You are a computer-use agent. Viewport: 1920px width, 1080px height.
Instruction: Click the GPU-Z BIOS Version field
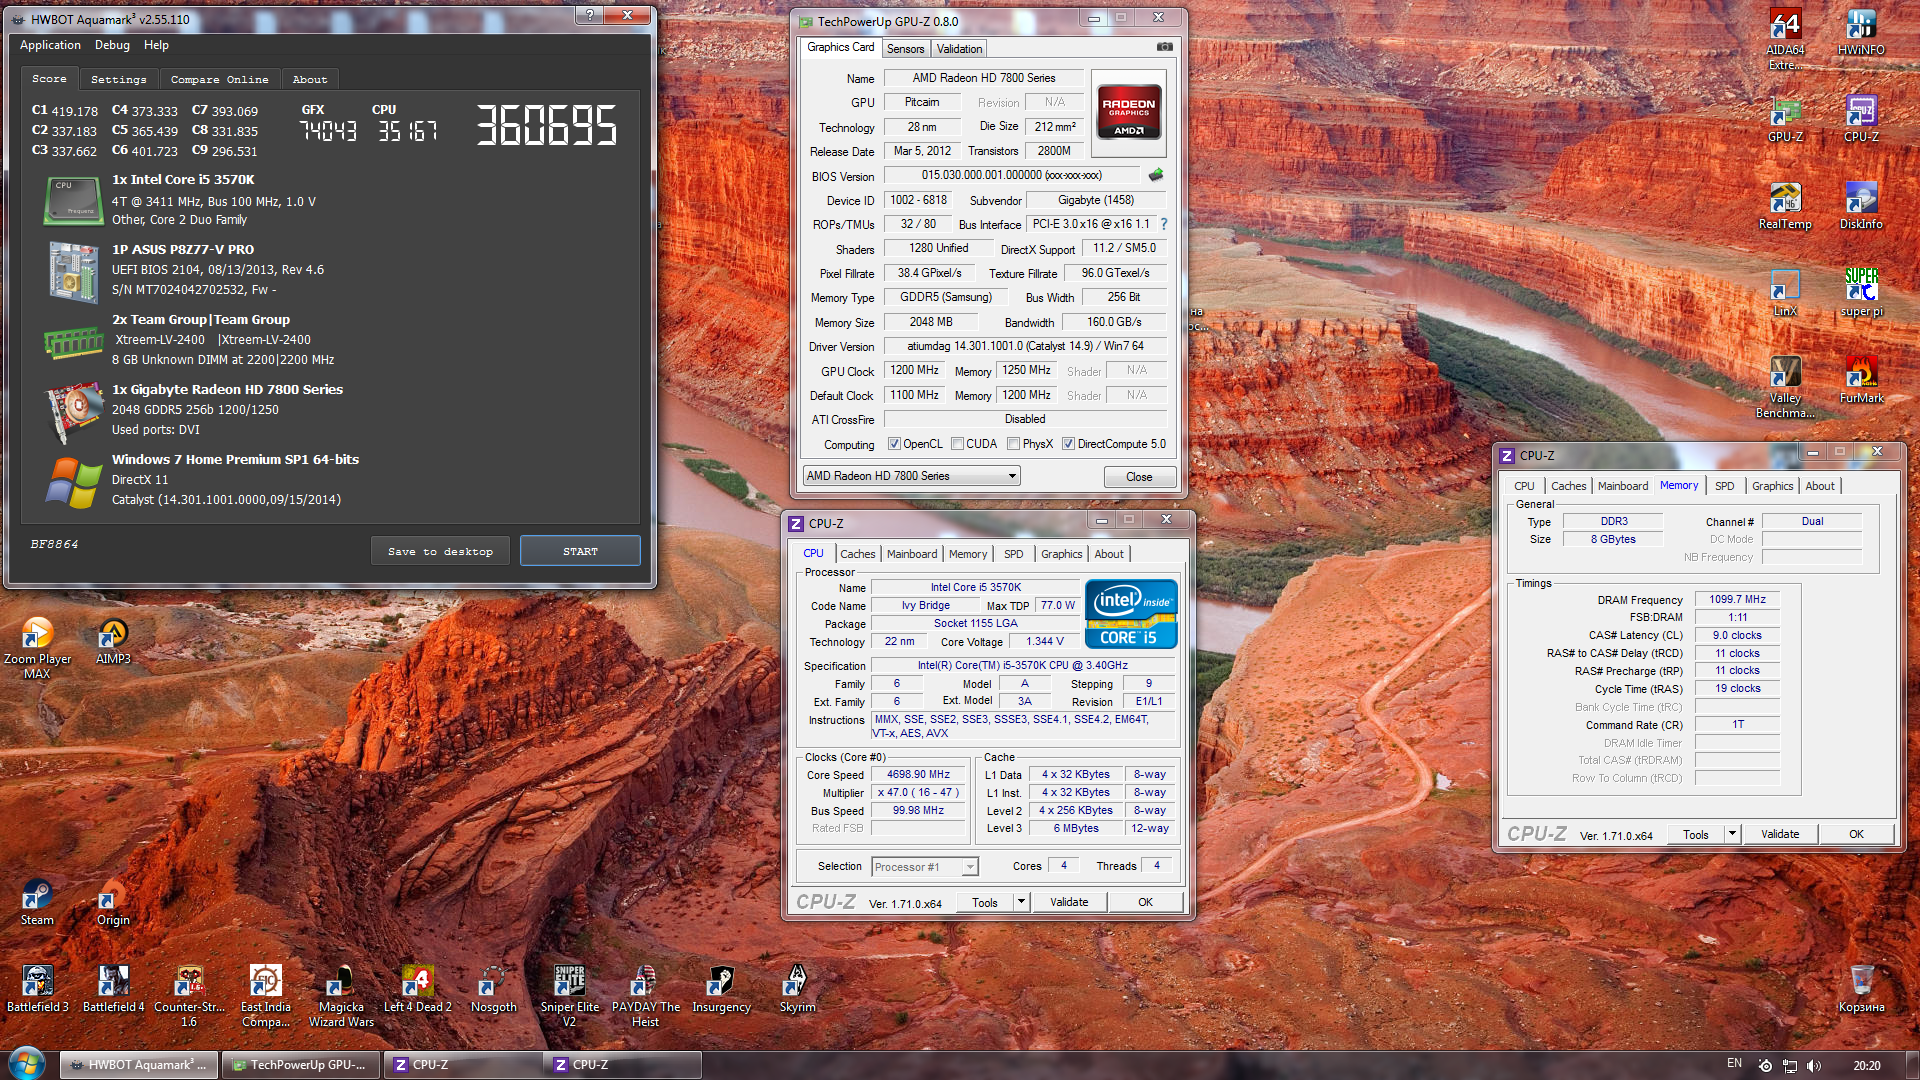[1011, 175]
